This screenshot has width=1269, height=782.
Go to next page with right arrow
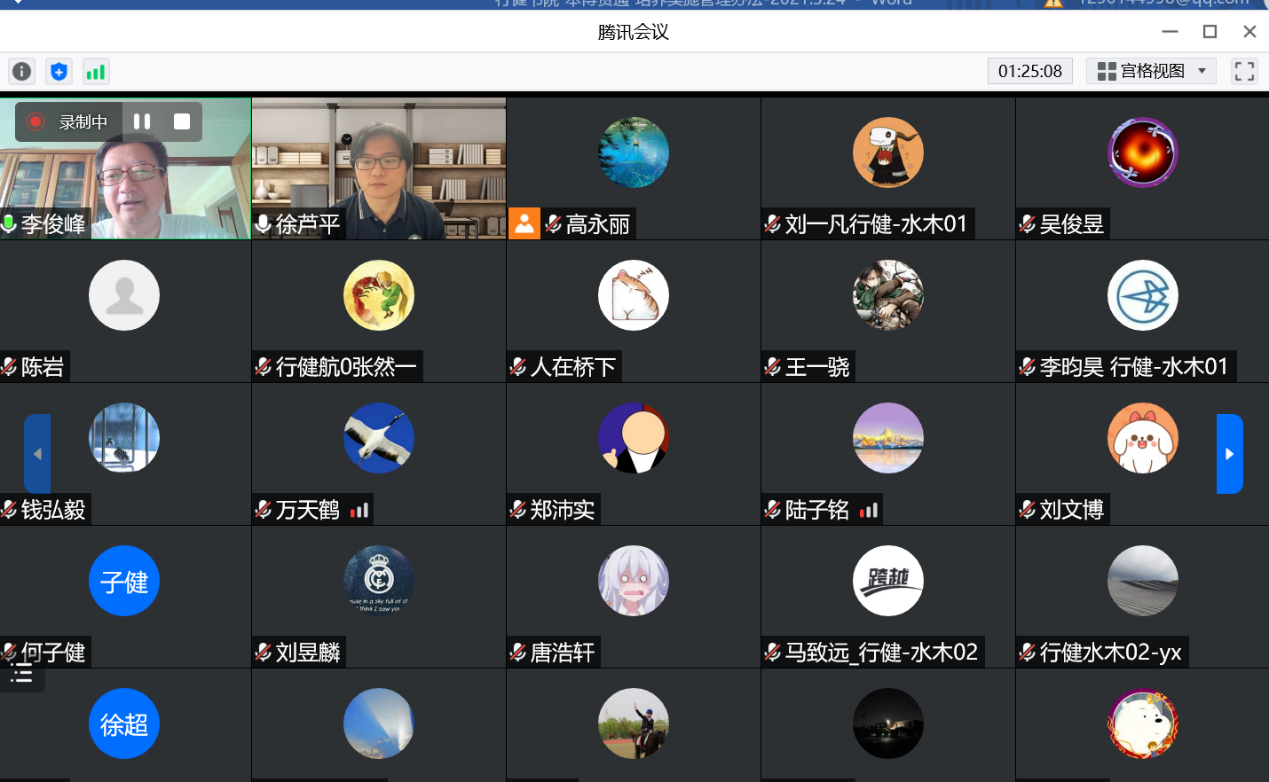coord(1228,453)
